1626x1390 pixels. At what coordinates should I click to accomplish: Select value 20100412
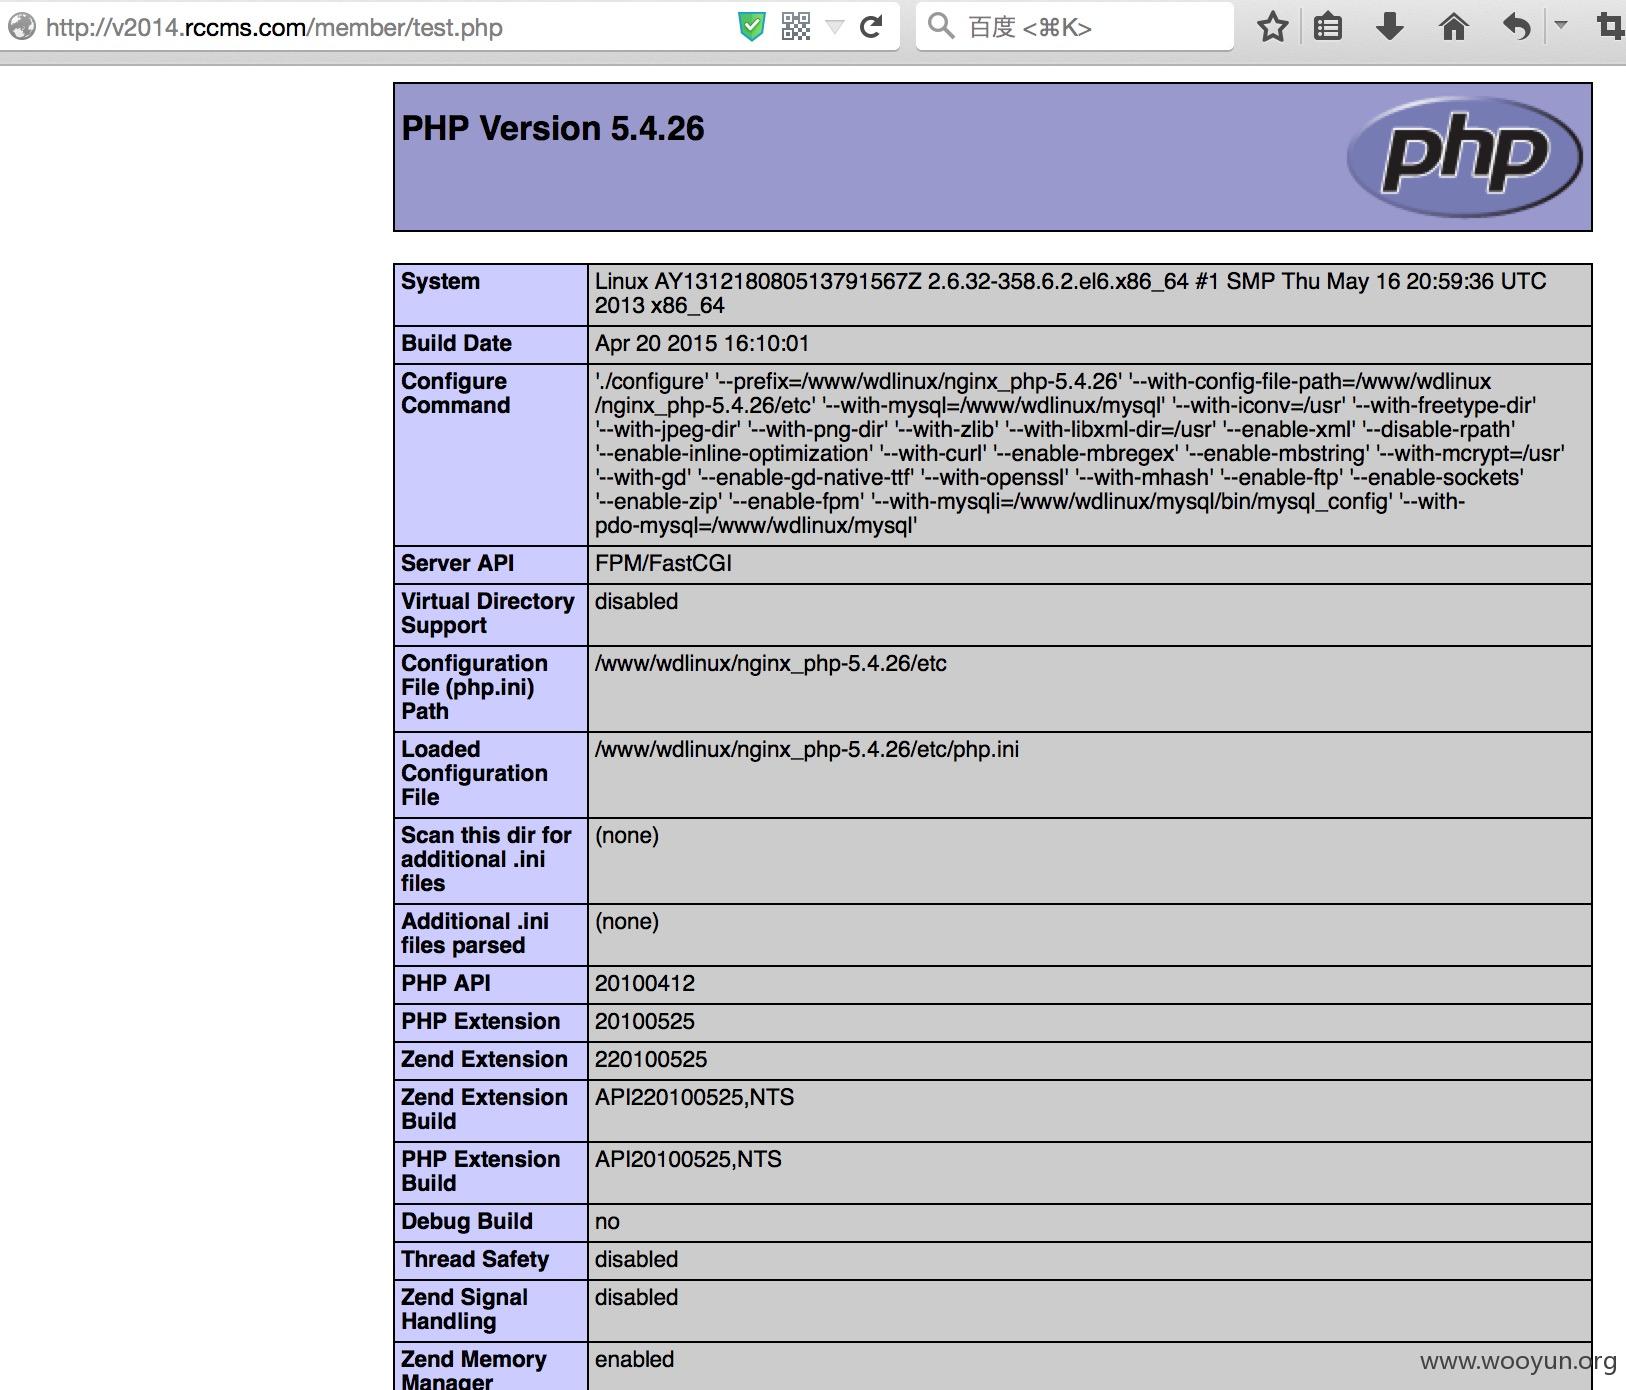click(x=645, y=984)
